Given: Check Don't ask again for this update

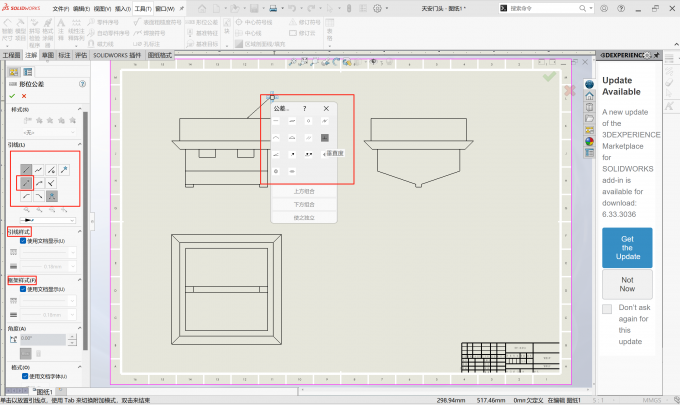Looking at the screenshot, I should point(607,309).
